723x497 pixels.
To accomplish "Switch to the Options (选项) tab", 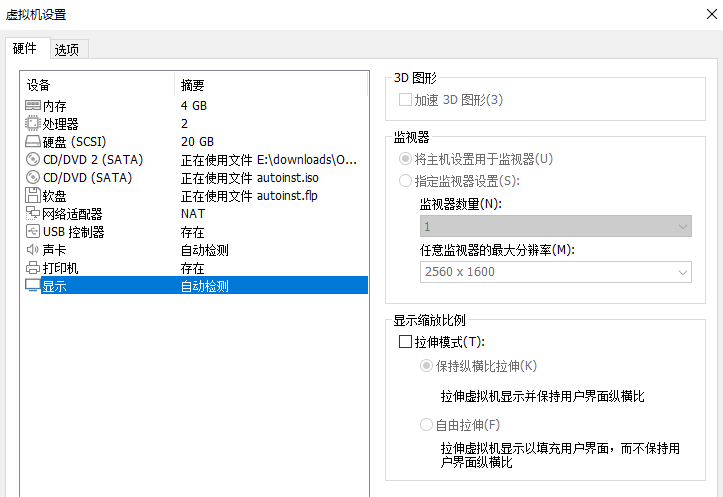I will (68, 49).
